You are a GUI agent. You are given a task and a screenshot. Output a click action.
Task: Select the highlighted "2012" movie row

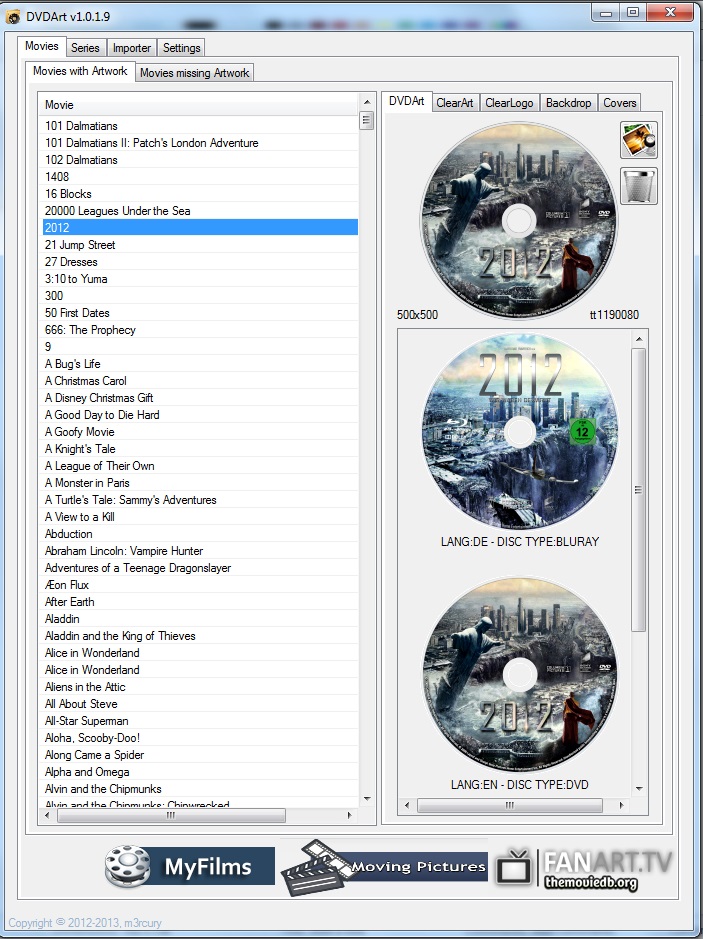(x=201, y=228)
